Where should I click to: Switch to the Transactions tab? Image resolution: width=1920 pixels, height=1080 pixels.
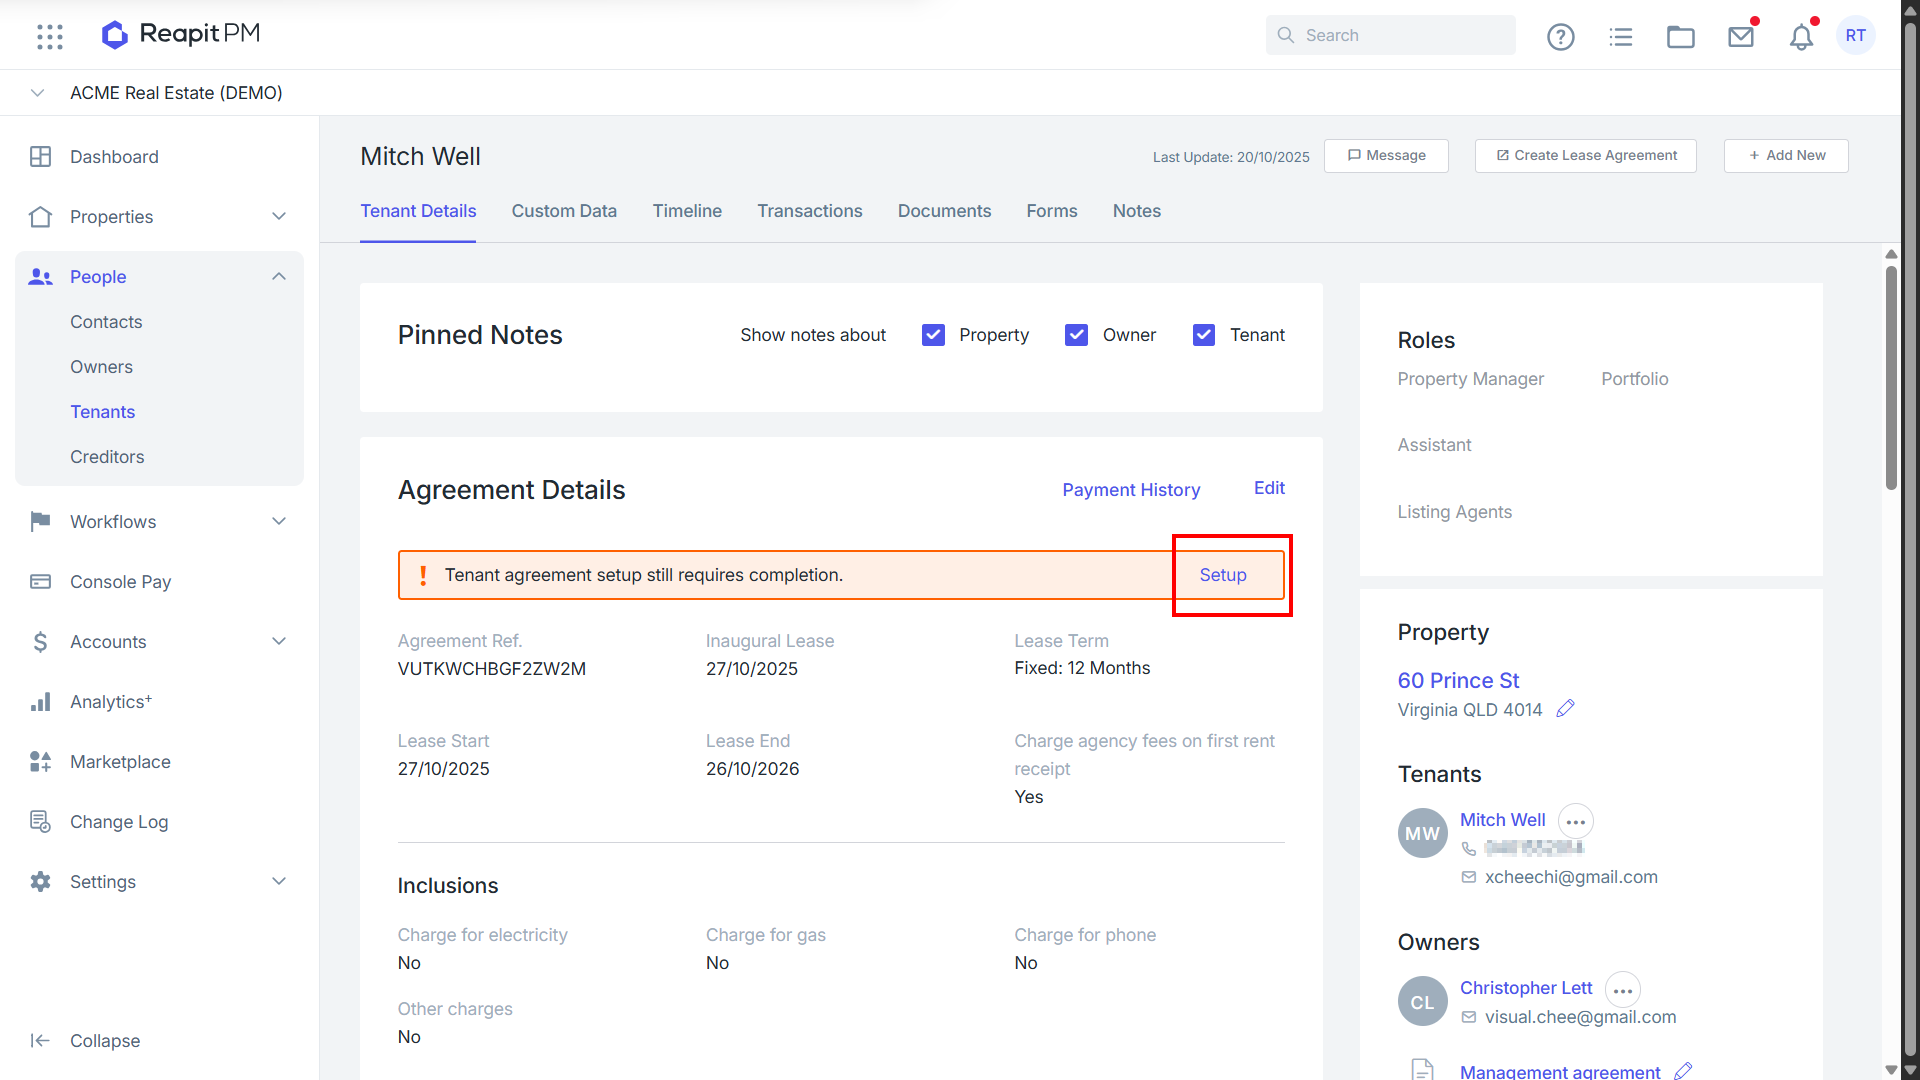(810, 211)
